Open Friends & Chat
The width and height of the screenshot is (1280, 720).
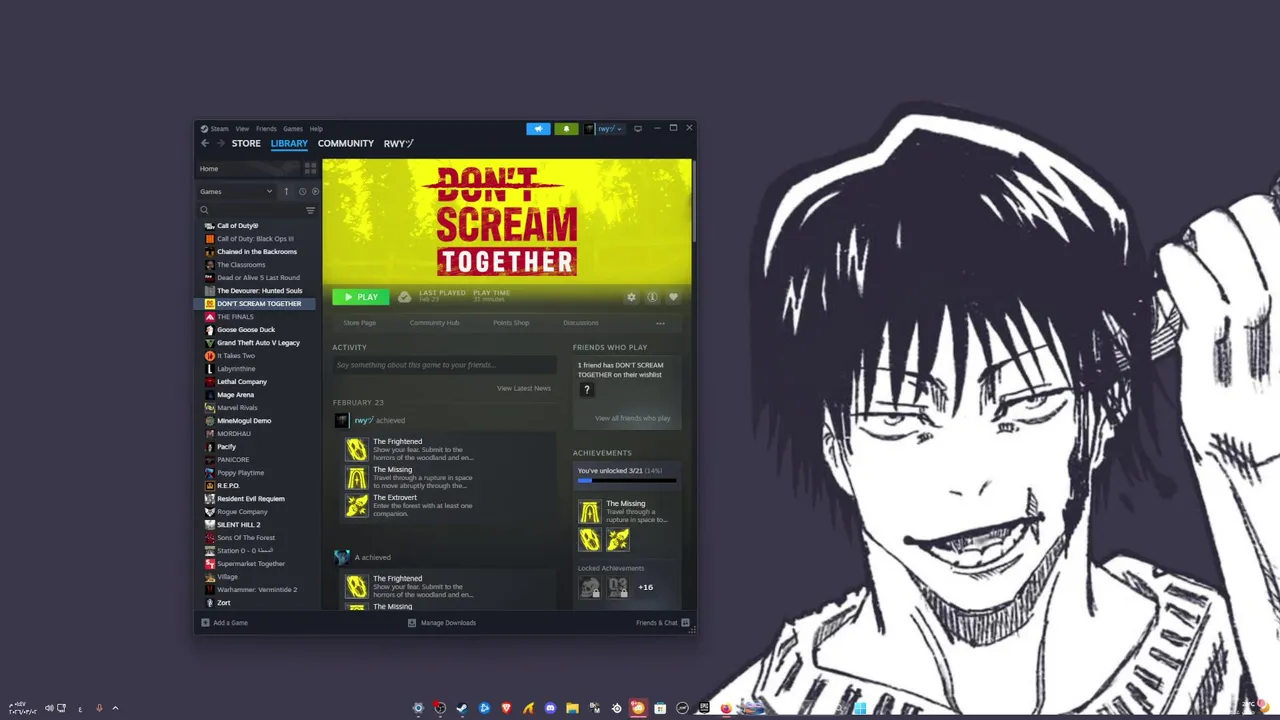click(662, 623)
